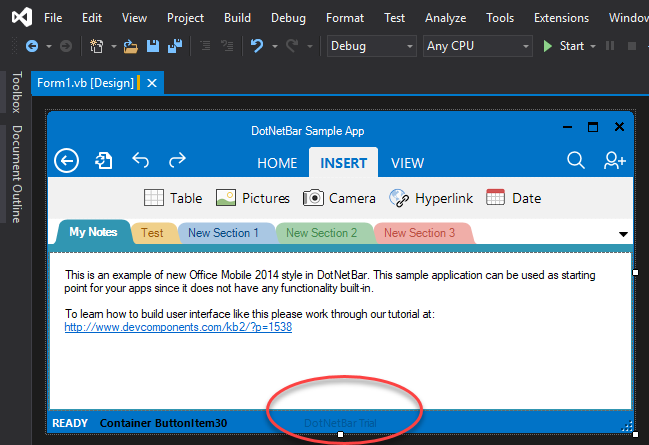Screen dimensions: 649x445
Task: Expand the section tabs overflow arrow
Action: 623,234
